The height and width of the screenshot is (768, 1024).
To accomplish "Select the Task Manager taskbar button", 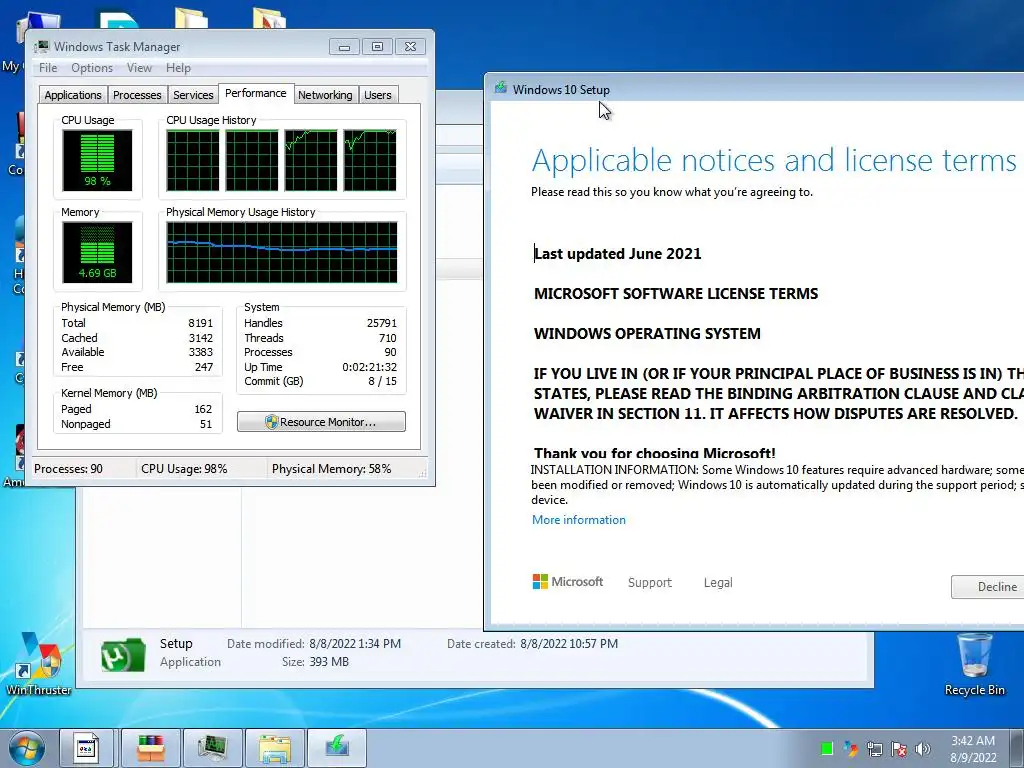I will click(x=213, y=748).
